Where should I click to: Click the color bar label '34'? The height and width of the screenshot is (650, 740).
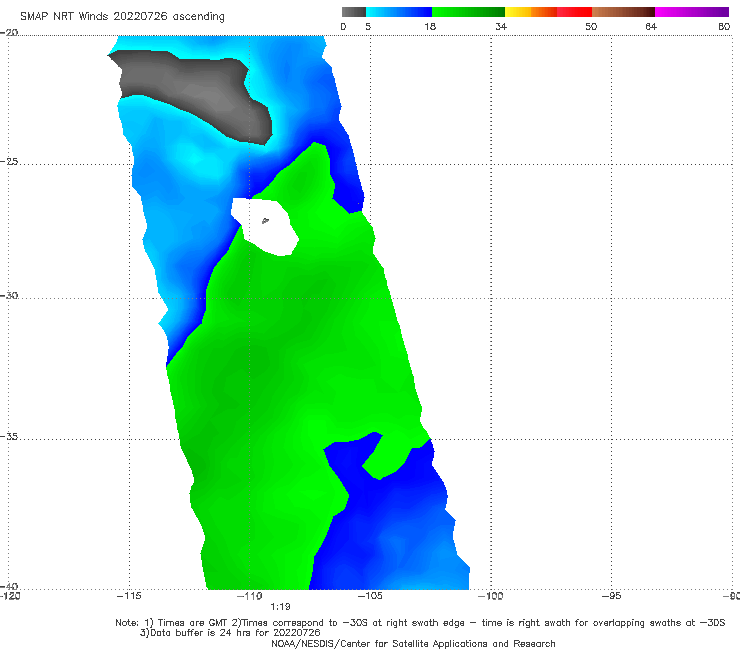click(x=501, y=26)
